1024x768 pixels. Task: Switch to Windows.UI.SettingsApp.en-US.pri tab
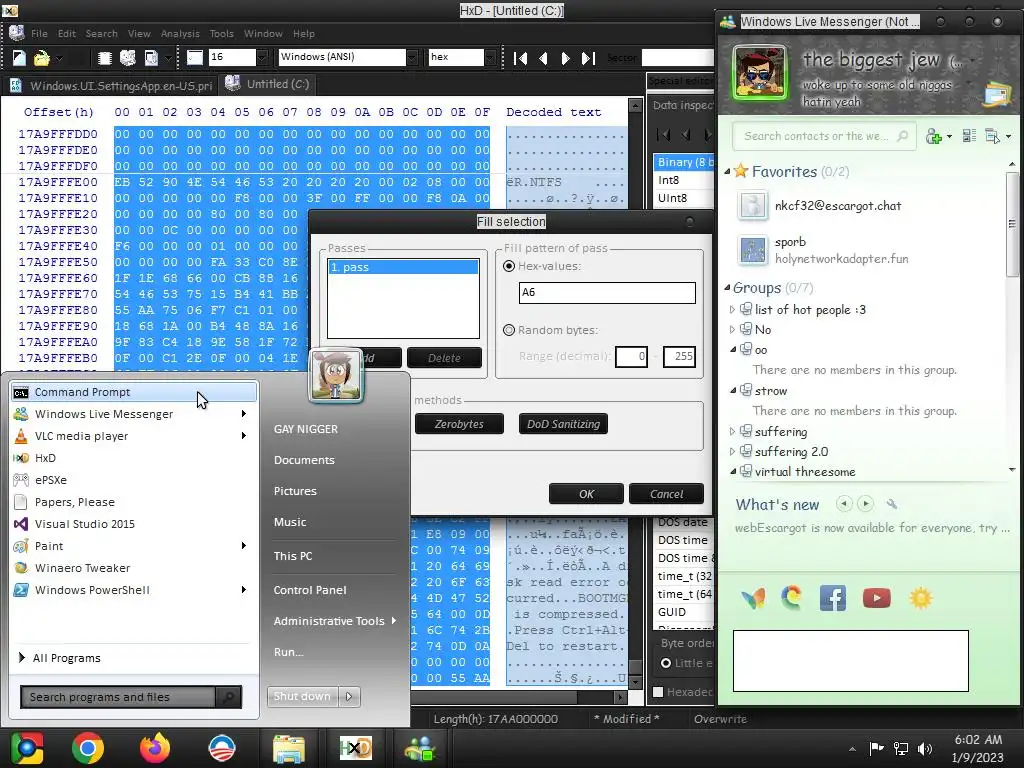(110, 86)
